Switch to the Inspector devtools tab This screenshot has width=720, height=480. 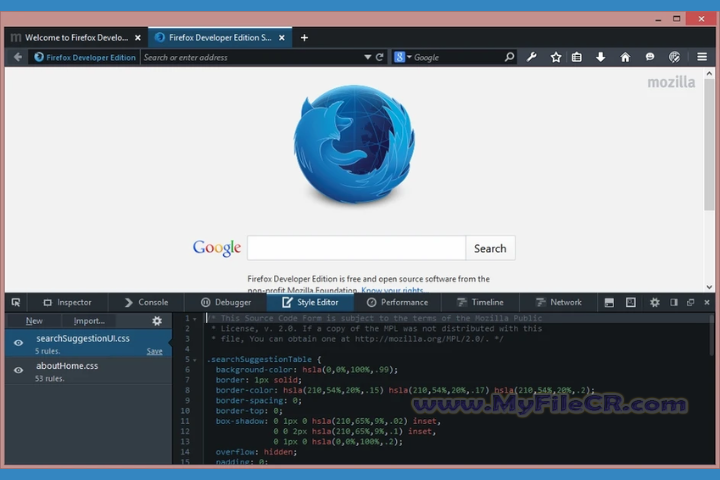68,302
